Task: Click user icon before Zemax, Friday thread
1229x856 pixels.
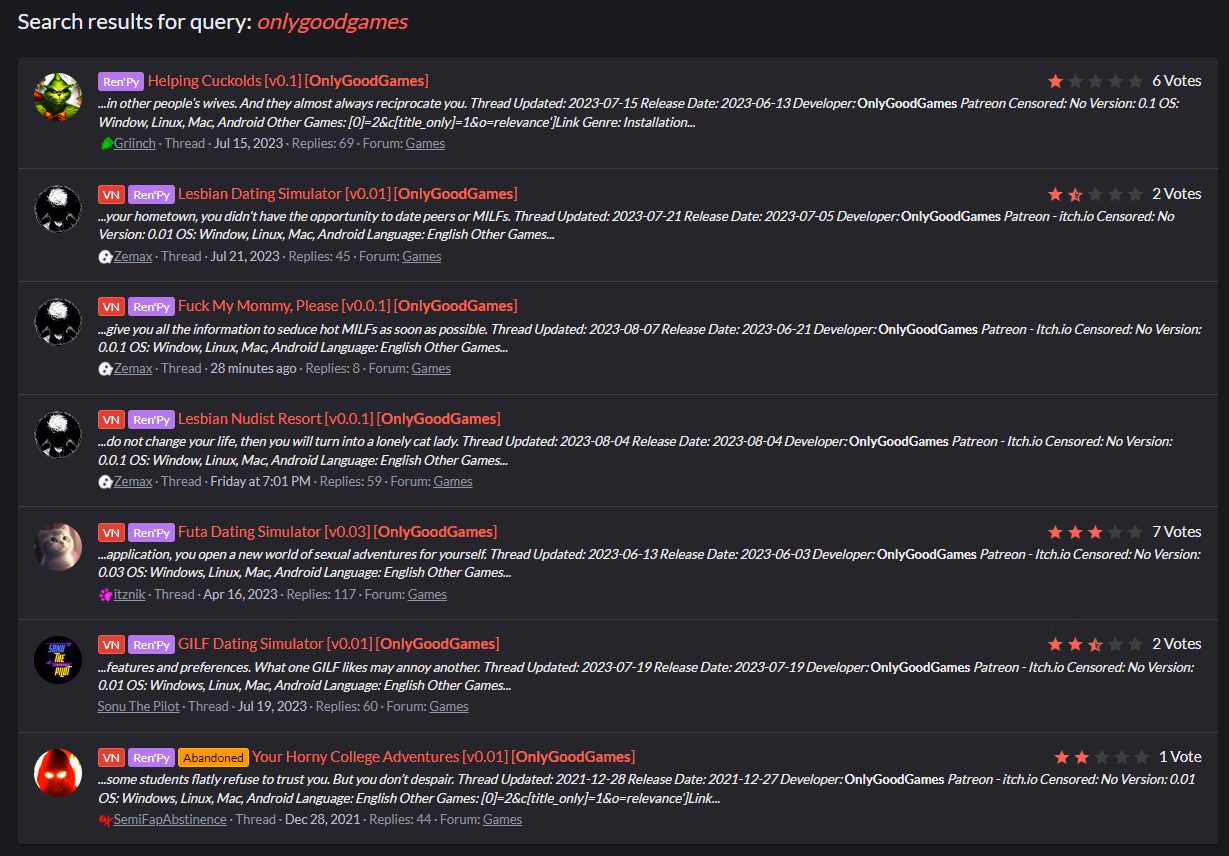Action: (105, 481)
